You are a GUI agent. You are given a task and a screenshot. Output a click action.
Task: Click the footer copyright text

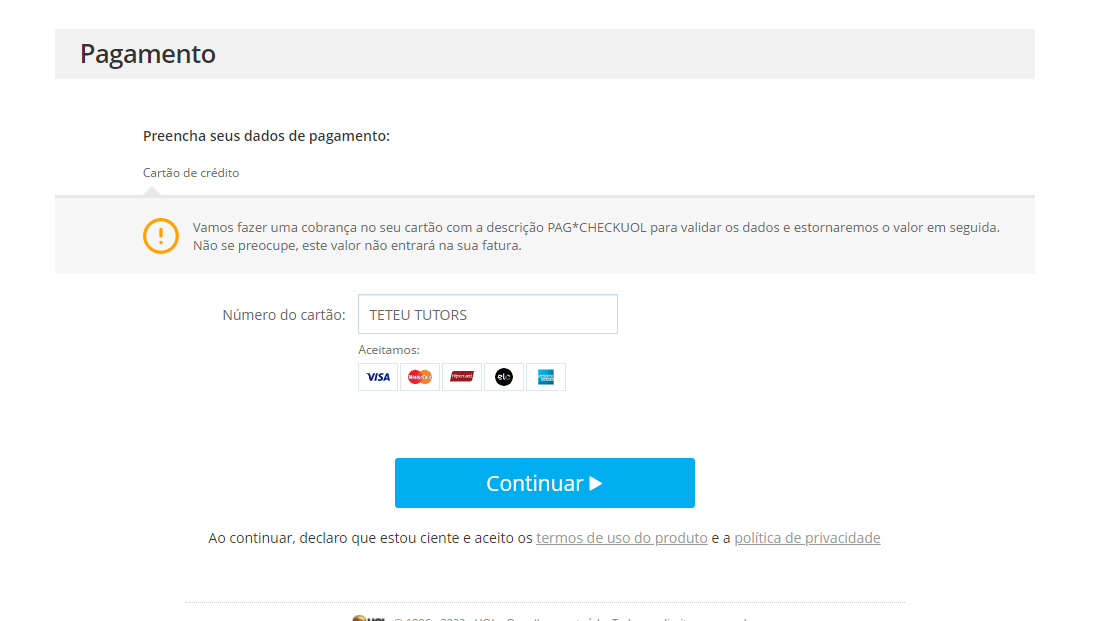pyautogui.click(x=570, y=619)
